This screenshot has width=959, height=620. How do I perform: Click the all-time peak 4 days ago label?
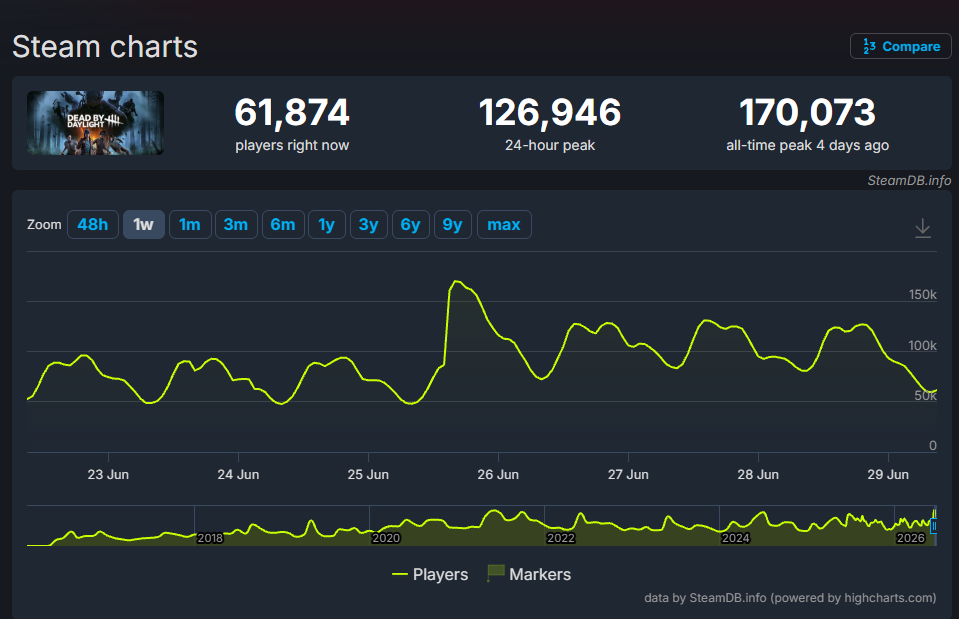tap(807, 146)
